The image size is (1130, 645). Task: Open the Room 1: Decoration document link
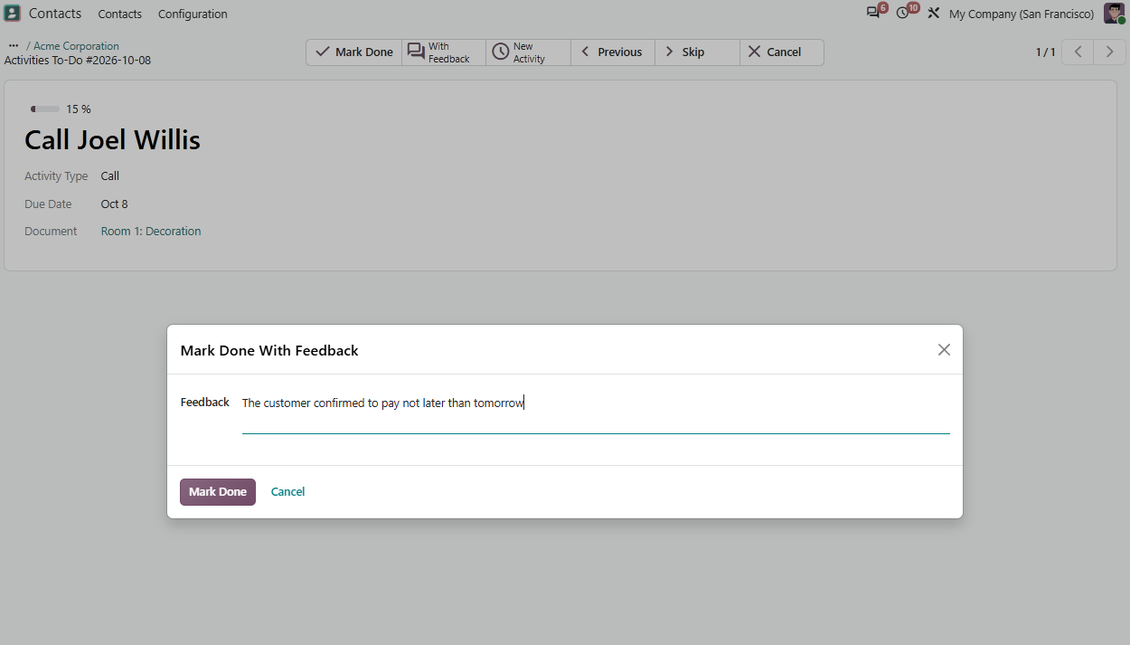click(151, 231)
